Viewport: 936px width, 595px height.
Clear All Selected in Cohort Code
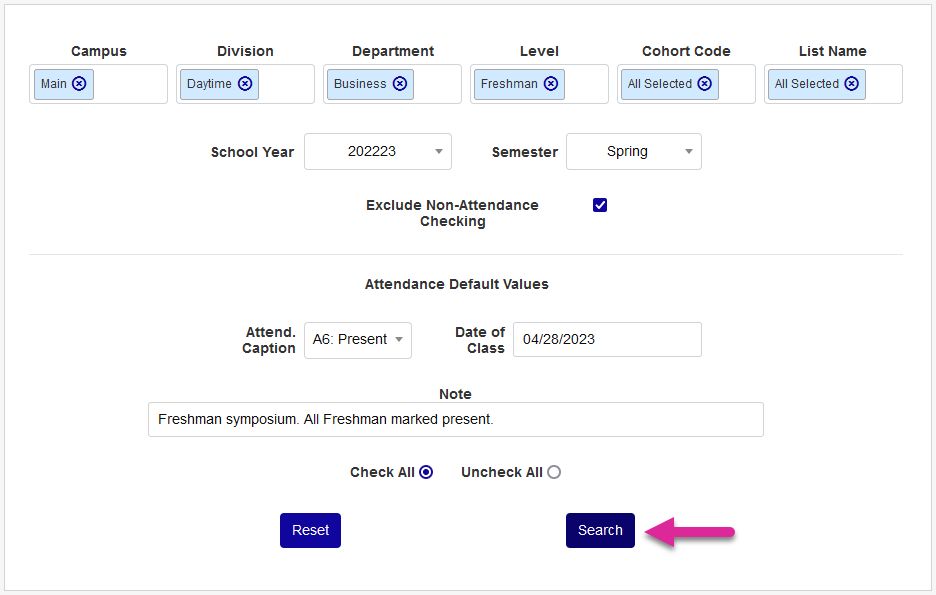[x=705, y=84]
